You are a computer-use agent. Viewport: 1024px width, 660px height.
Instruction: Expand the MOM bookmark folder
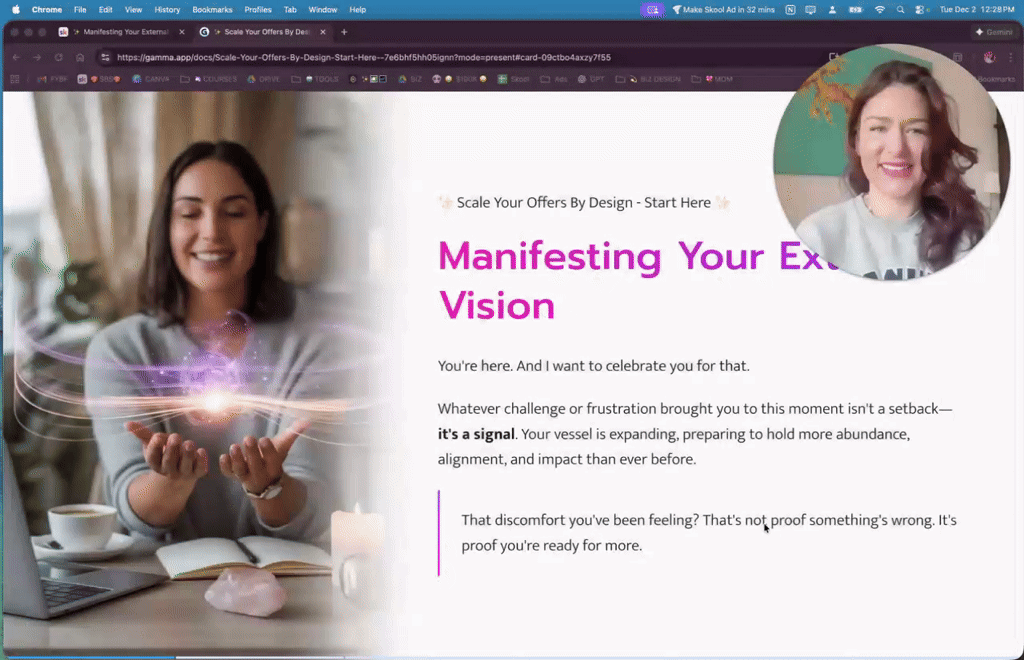(x=712, y=79)
